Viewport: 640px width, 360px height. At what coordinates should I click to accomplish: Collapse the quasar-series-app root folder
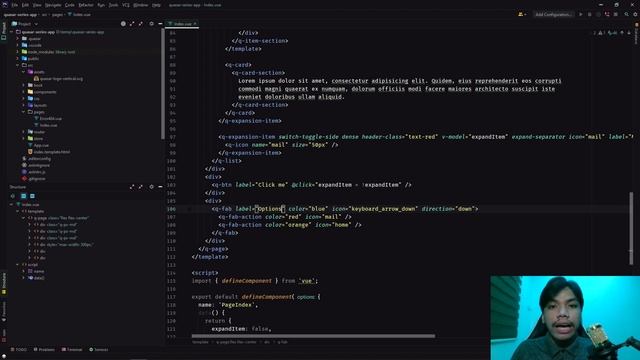(x=11, y=32)
